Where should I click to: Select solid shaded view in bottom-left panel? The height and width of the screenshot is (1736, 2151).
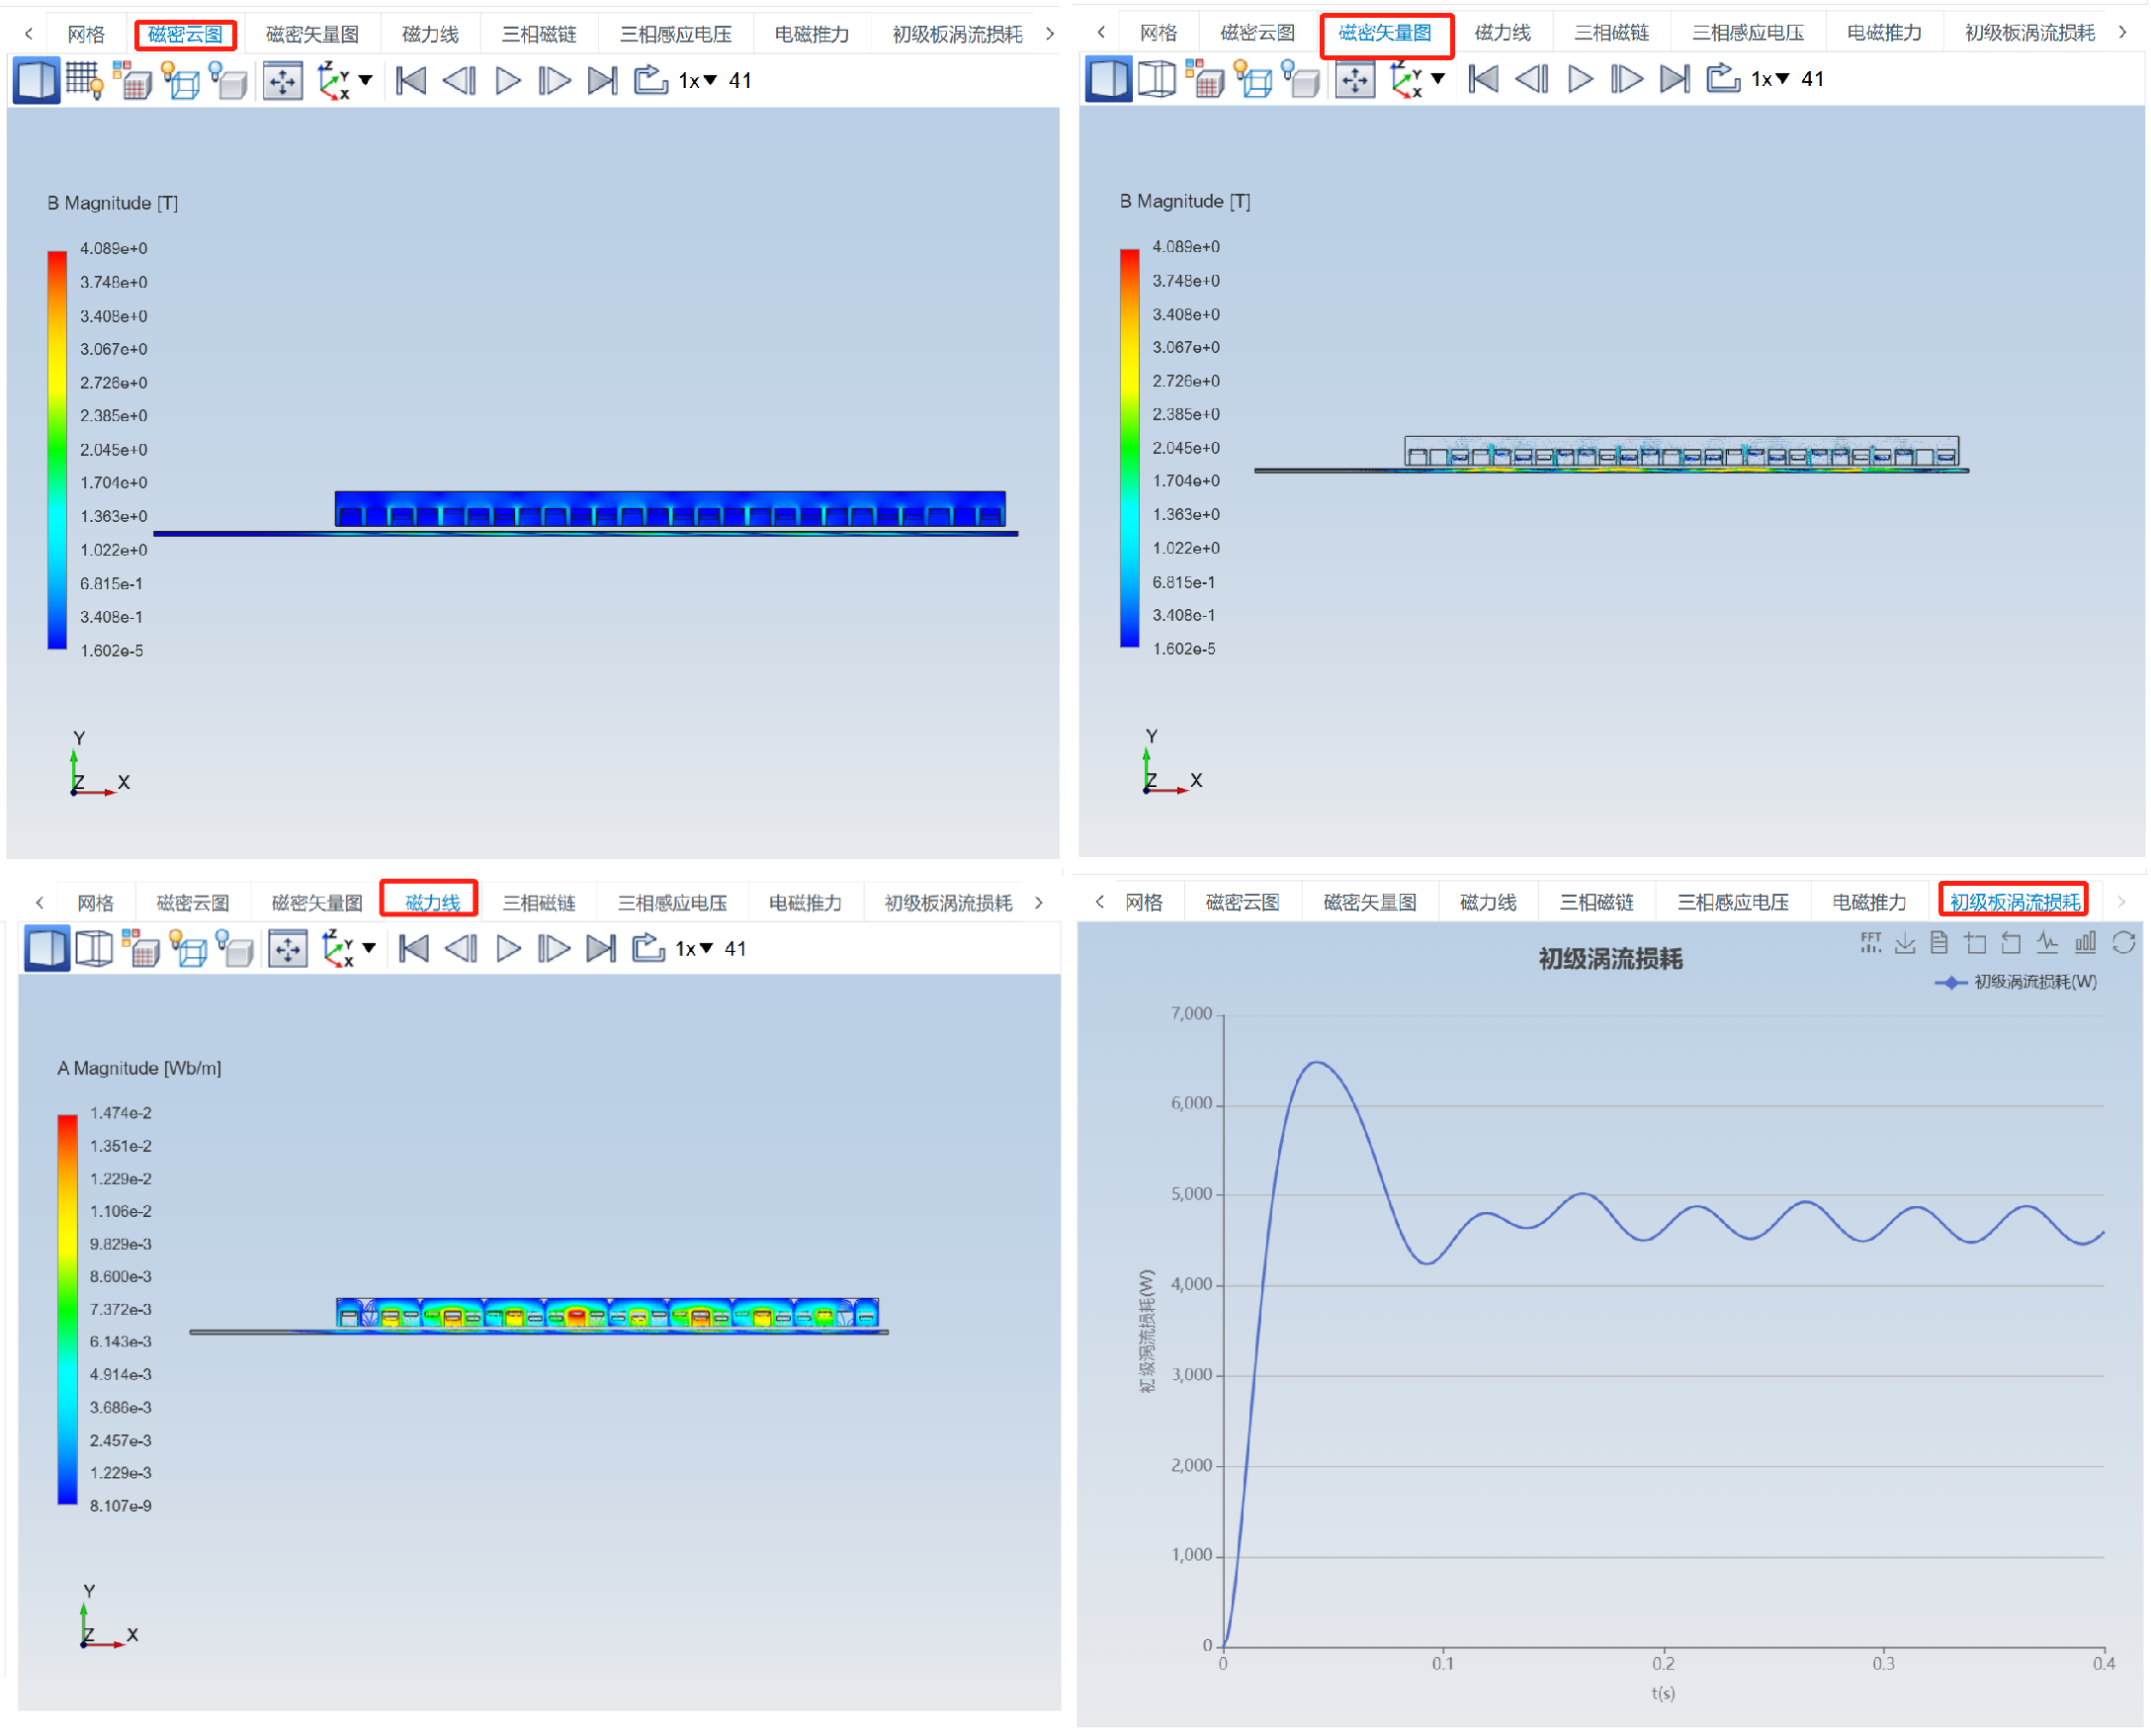(x=47, y=948)
